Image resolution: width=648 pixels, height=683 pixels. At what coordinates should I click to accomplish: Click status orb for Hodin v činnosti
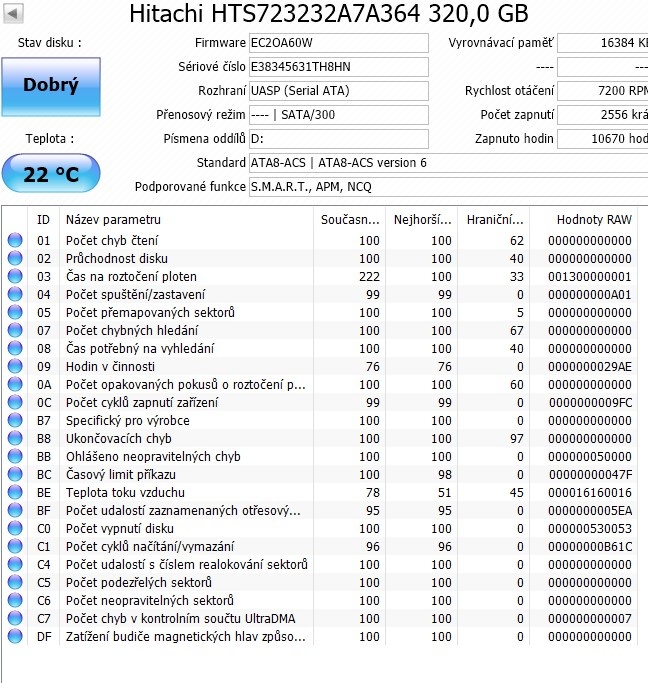coord(15,366)
